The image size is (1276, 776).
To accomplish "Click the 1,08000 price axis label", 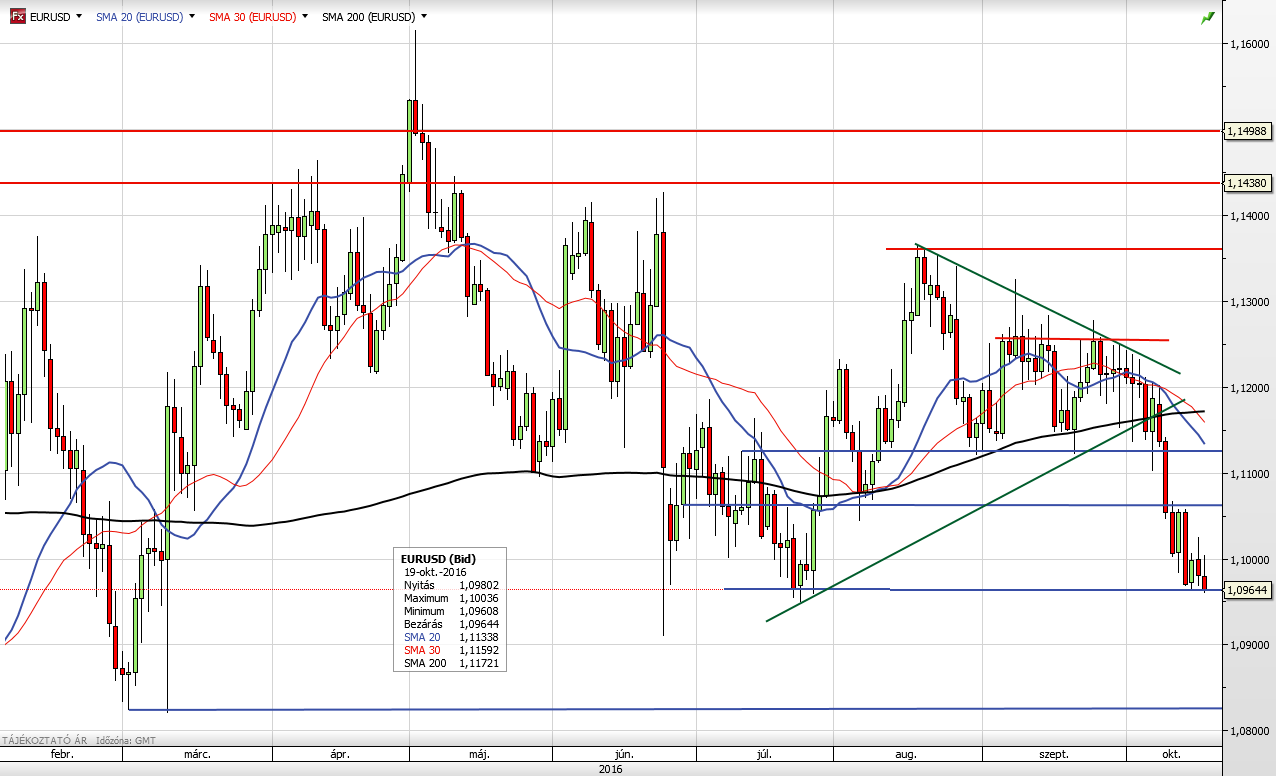I will [x=1251, y=732].
